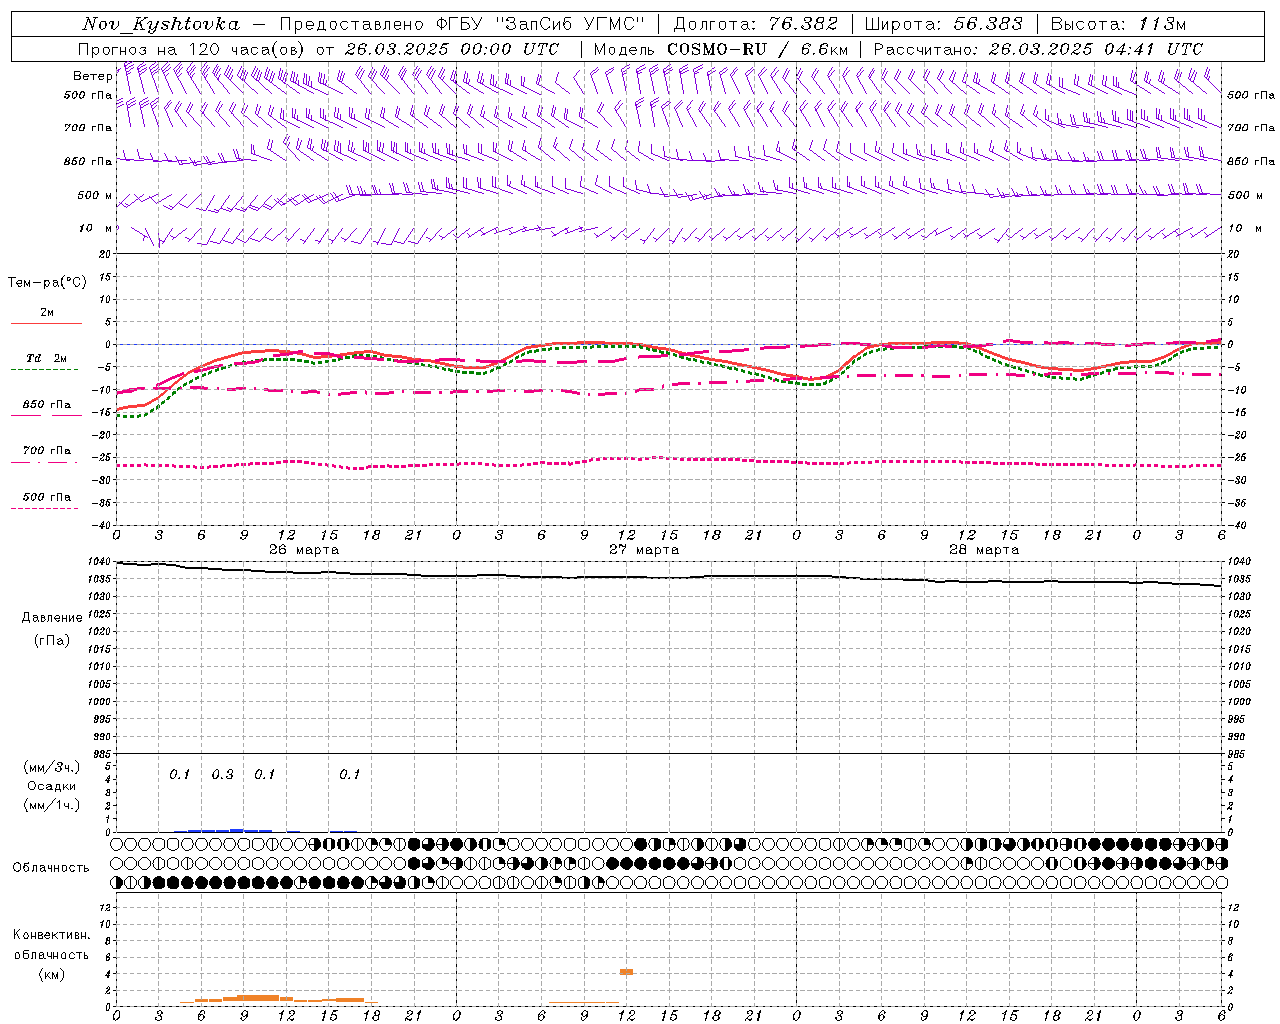
Task: Click the 700 гПа entry in temperature legend
Action: click(46, 451)
